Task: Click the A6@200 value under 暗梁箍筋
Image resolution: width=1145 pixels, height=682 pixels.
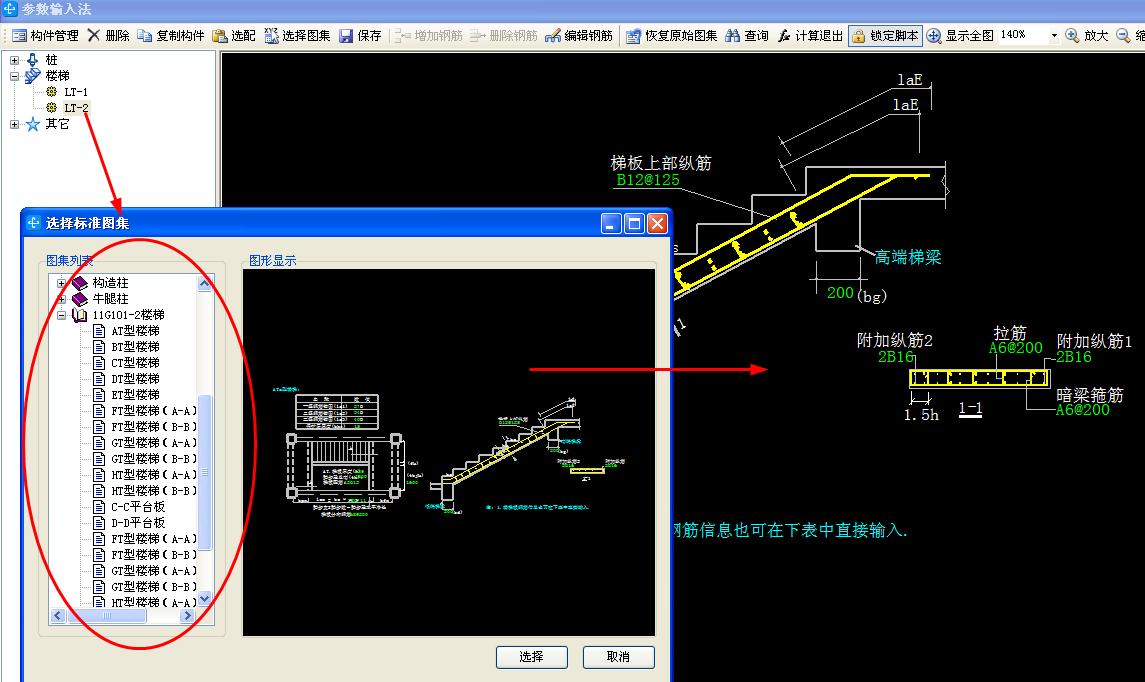Action: point(1082,410)
